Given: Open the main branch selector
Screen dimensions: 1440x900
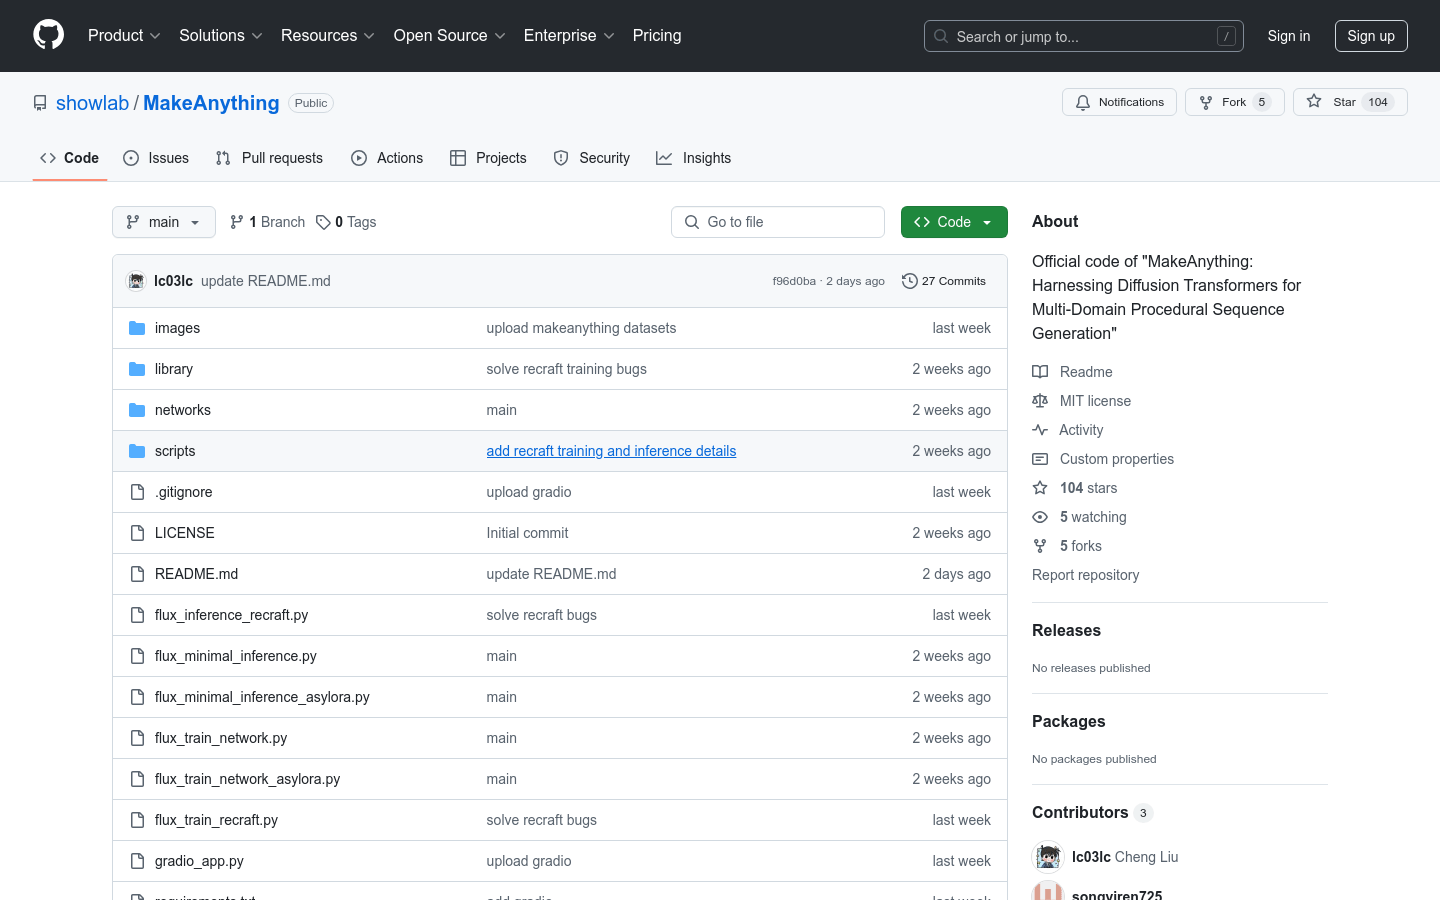Looking at the screenshot, I should (164, 222).
